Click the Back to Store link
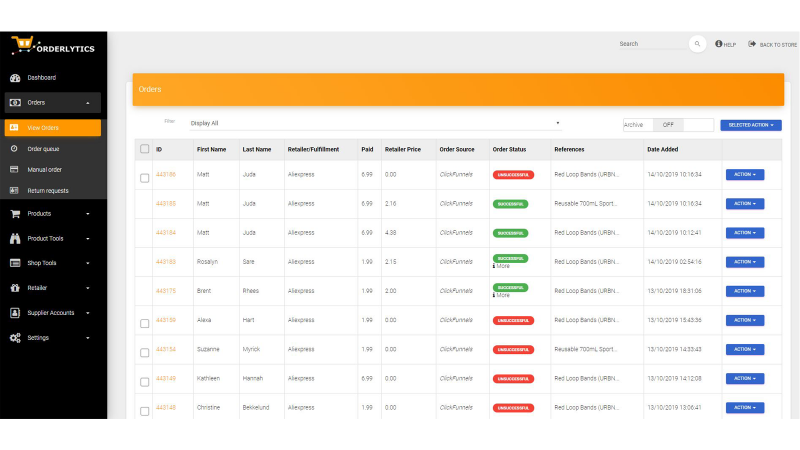 [772, 44]
